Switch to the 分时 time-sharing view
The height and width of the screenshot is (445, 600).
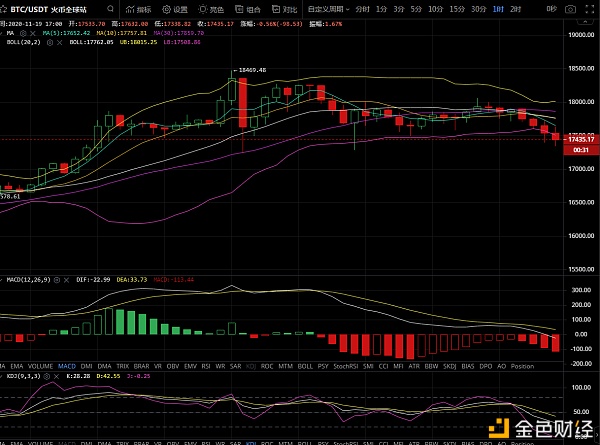pyautogui.click(x=361, y=9)
